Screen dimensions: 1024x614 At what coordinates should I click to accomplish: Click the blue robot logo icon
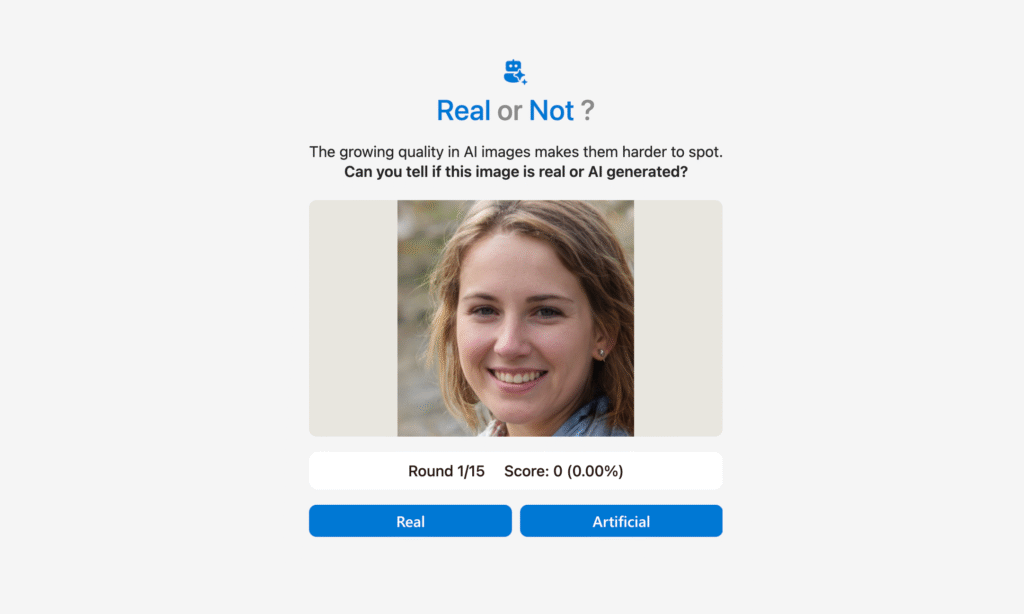click(x=515, y=72)
